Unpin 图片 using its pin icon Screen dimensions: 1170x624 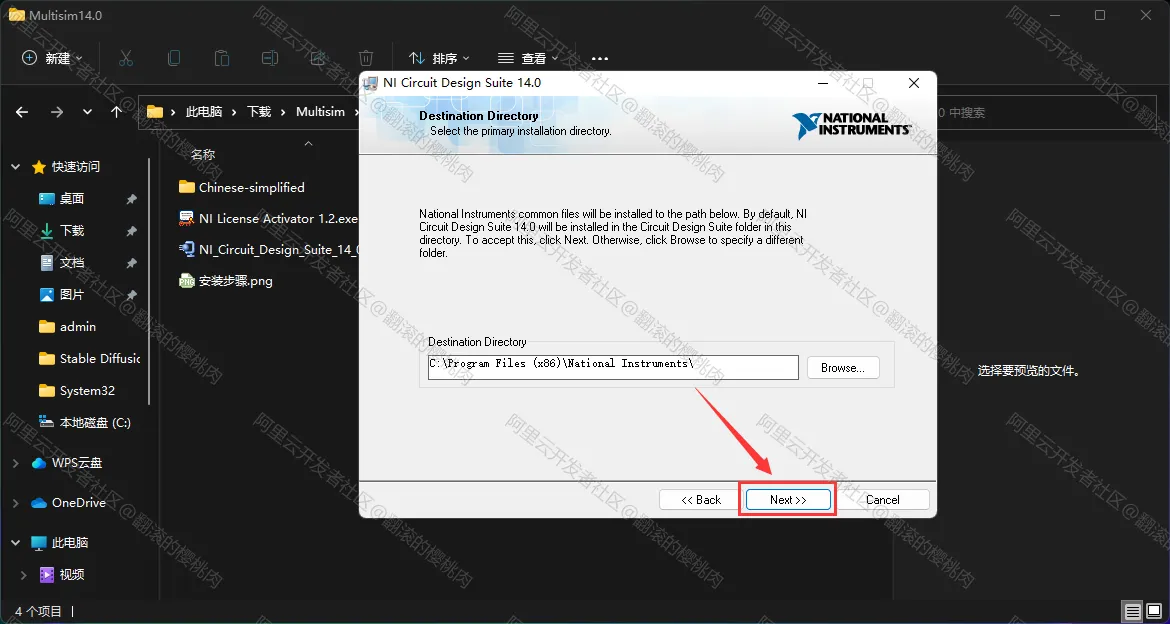point(131,296)
